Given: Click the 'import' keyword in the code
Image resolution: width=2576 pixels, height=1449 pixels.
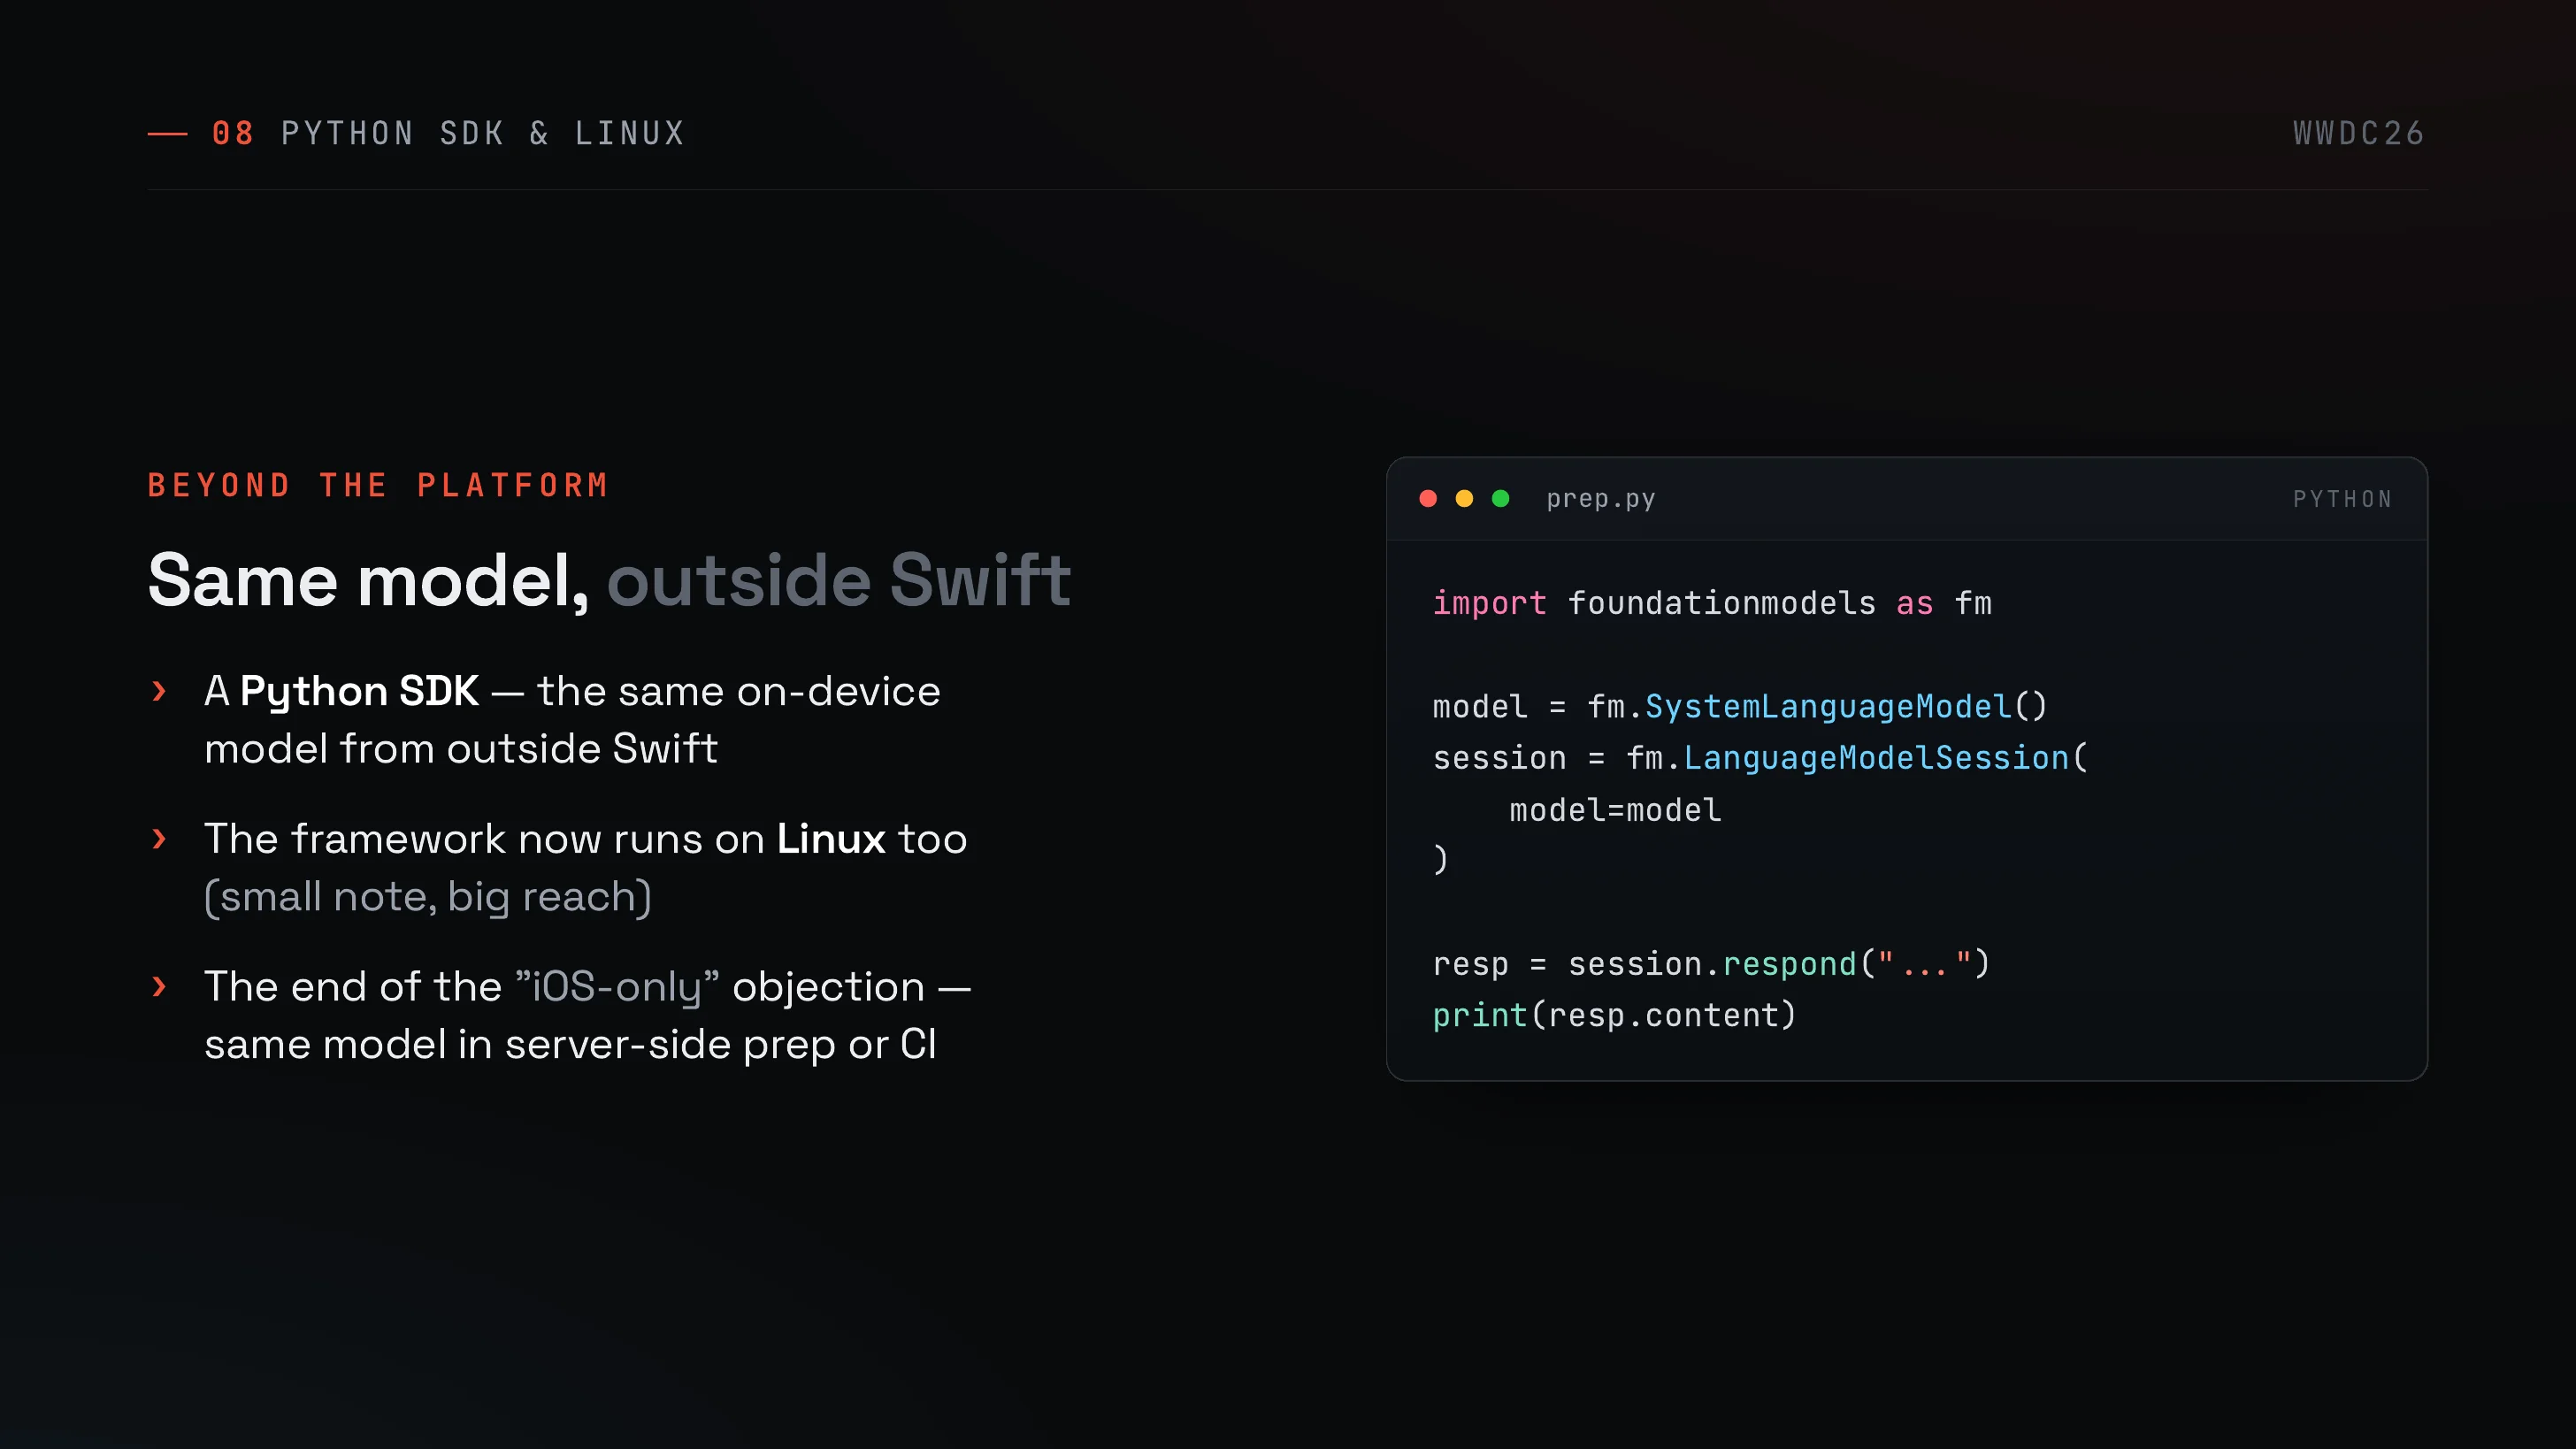Looking at the screenshot, I should pyautogui.click(x=1489, y=603).
